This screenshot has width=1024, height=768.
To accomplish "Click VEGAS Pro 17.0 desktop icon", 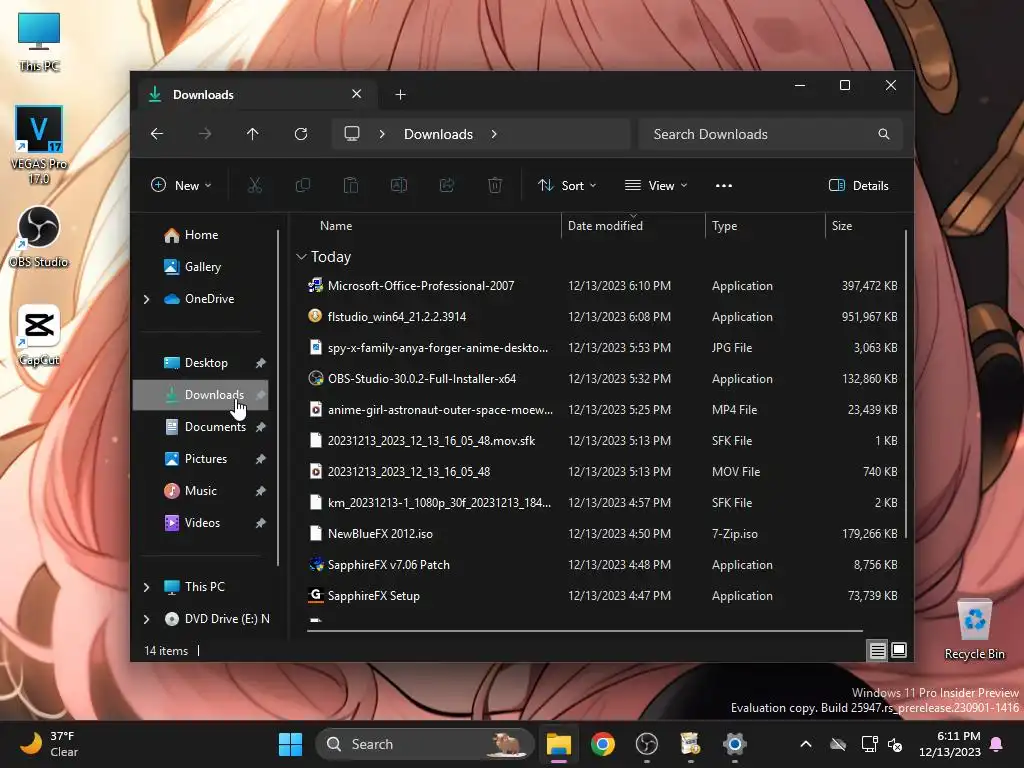I will click(39, 144).
